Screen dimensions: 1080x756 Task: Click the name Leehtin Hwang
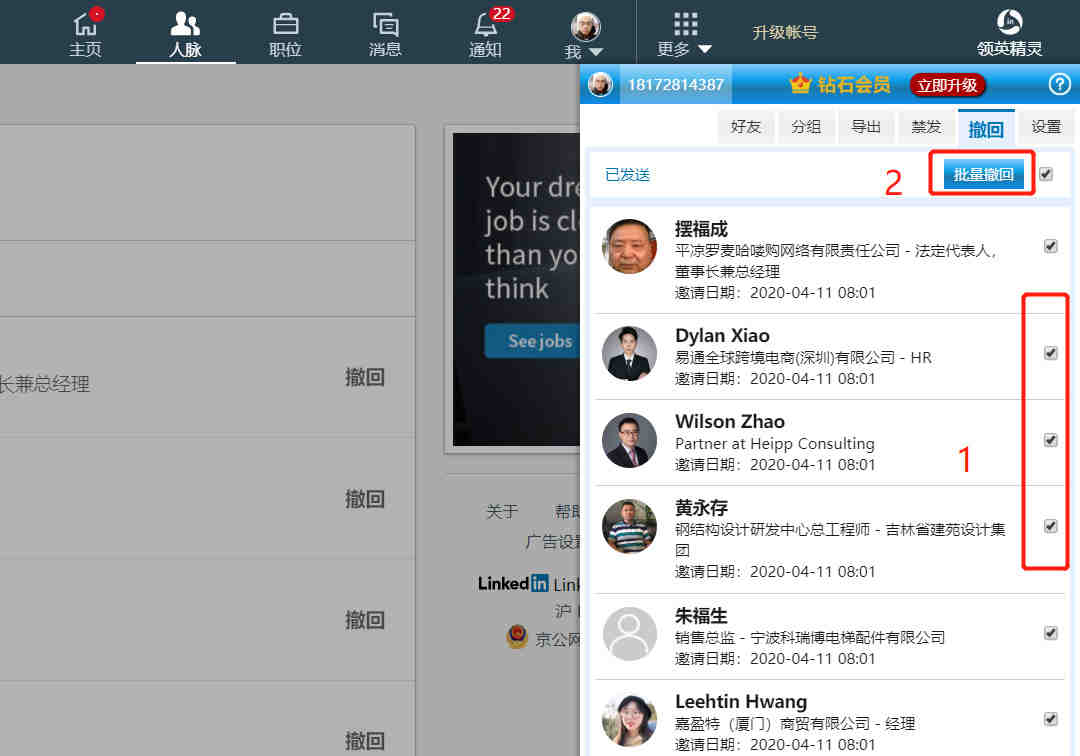(741, 702)
